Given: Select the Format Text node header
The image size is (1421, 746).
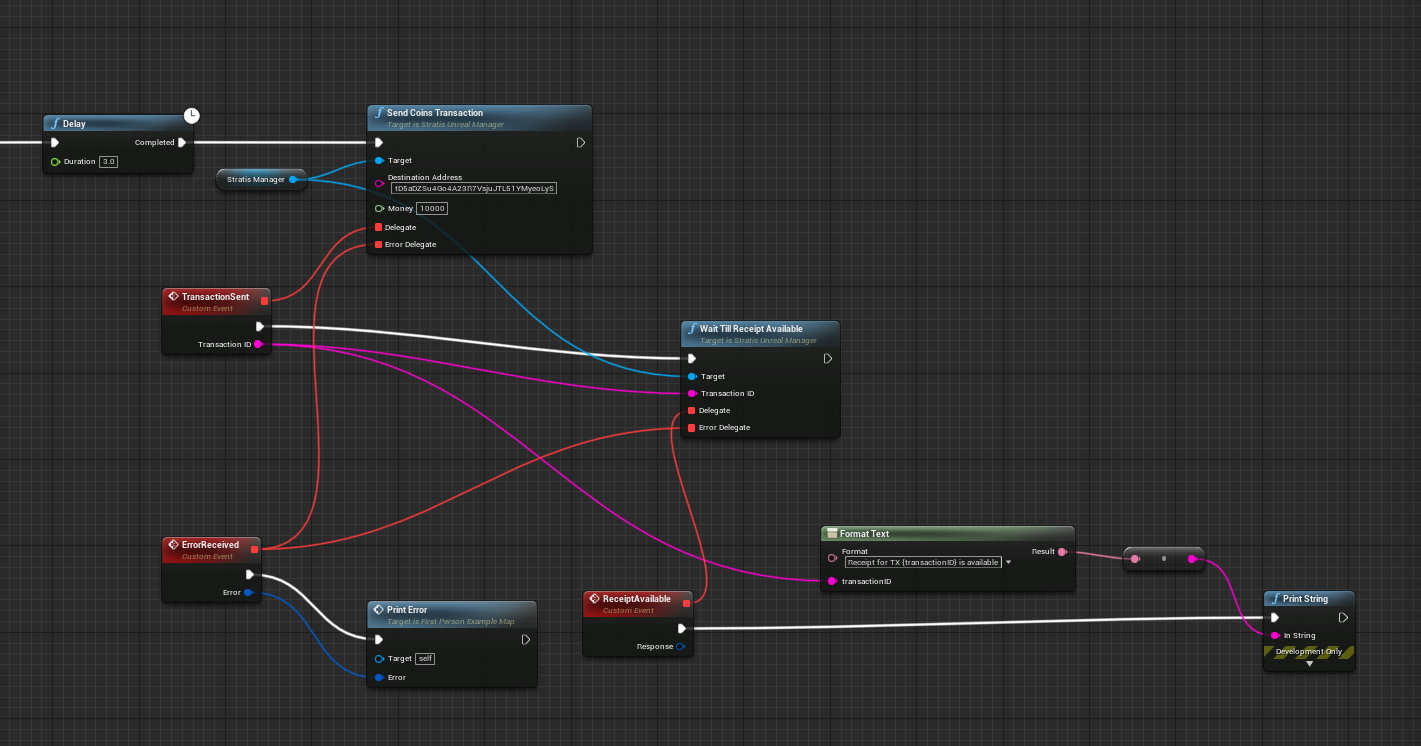Looking at the screenshot, I should (x=948, y=534).
